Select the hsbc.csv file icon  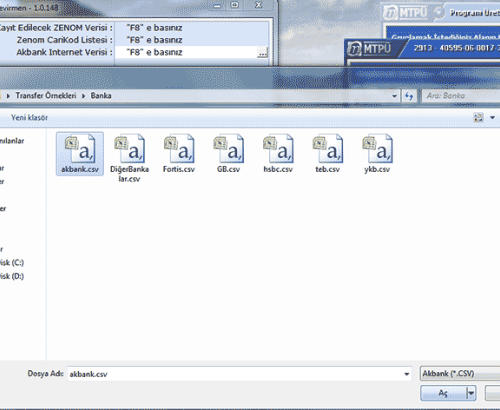pyautogui.click(x=278, y=149)
